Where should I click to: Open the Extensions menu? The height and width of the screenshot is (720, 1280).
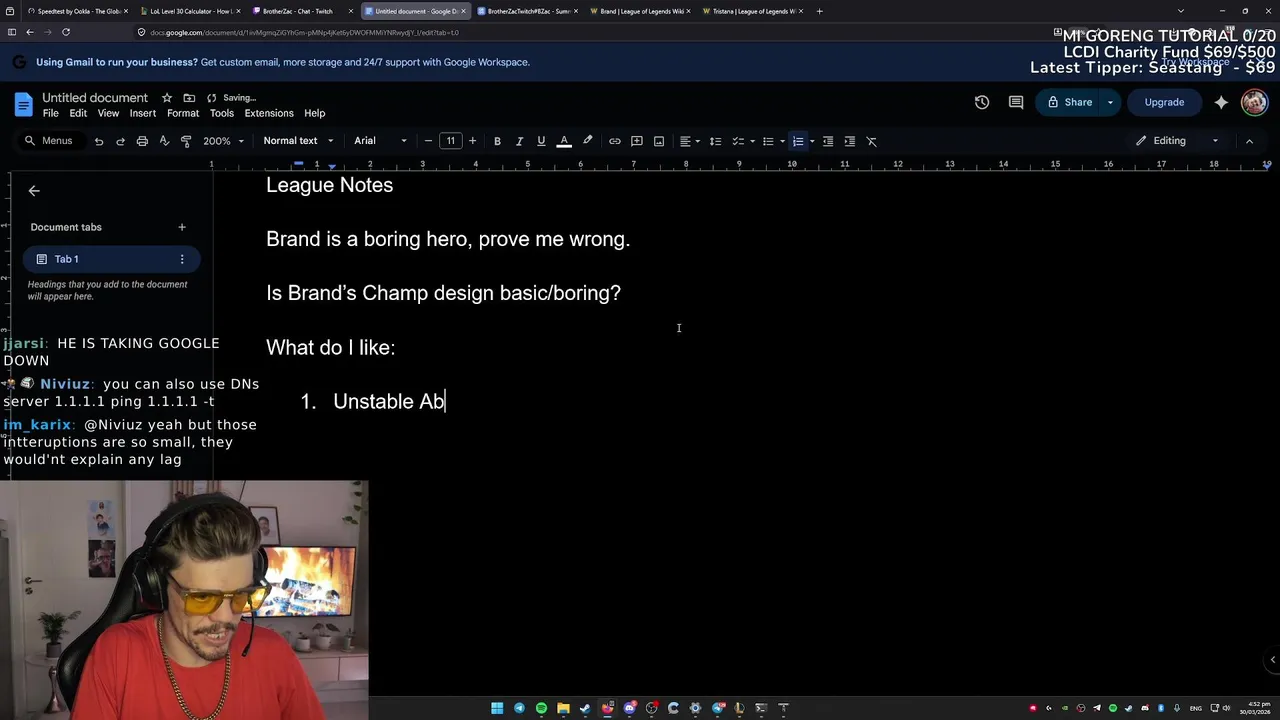tap(269, 113)
